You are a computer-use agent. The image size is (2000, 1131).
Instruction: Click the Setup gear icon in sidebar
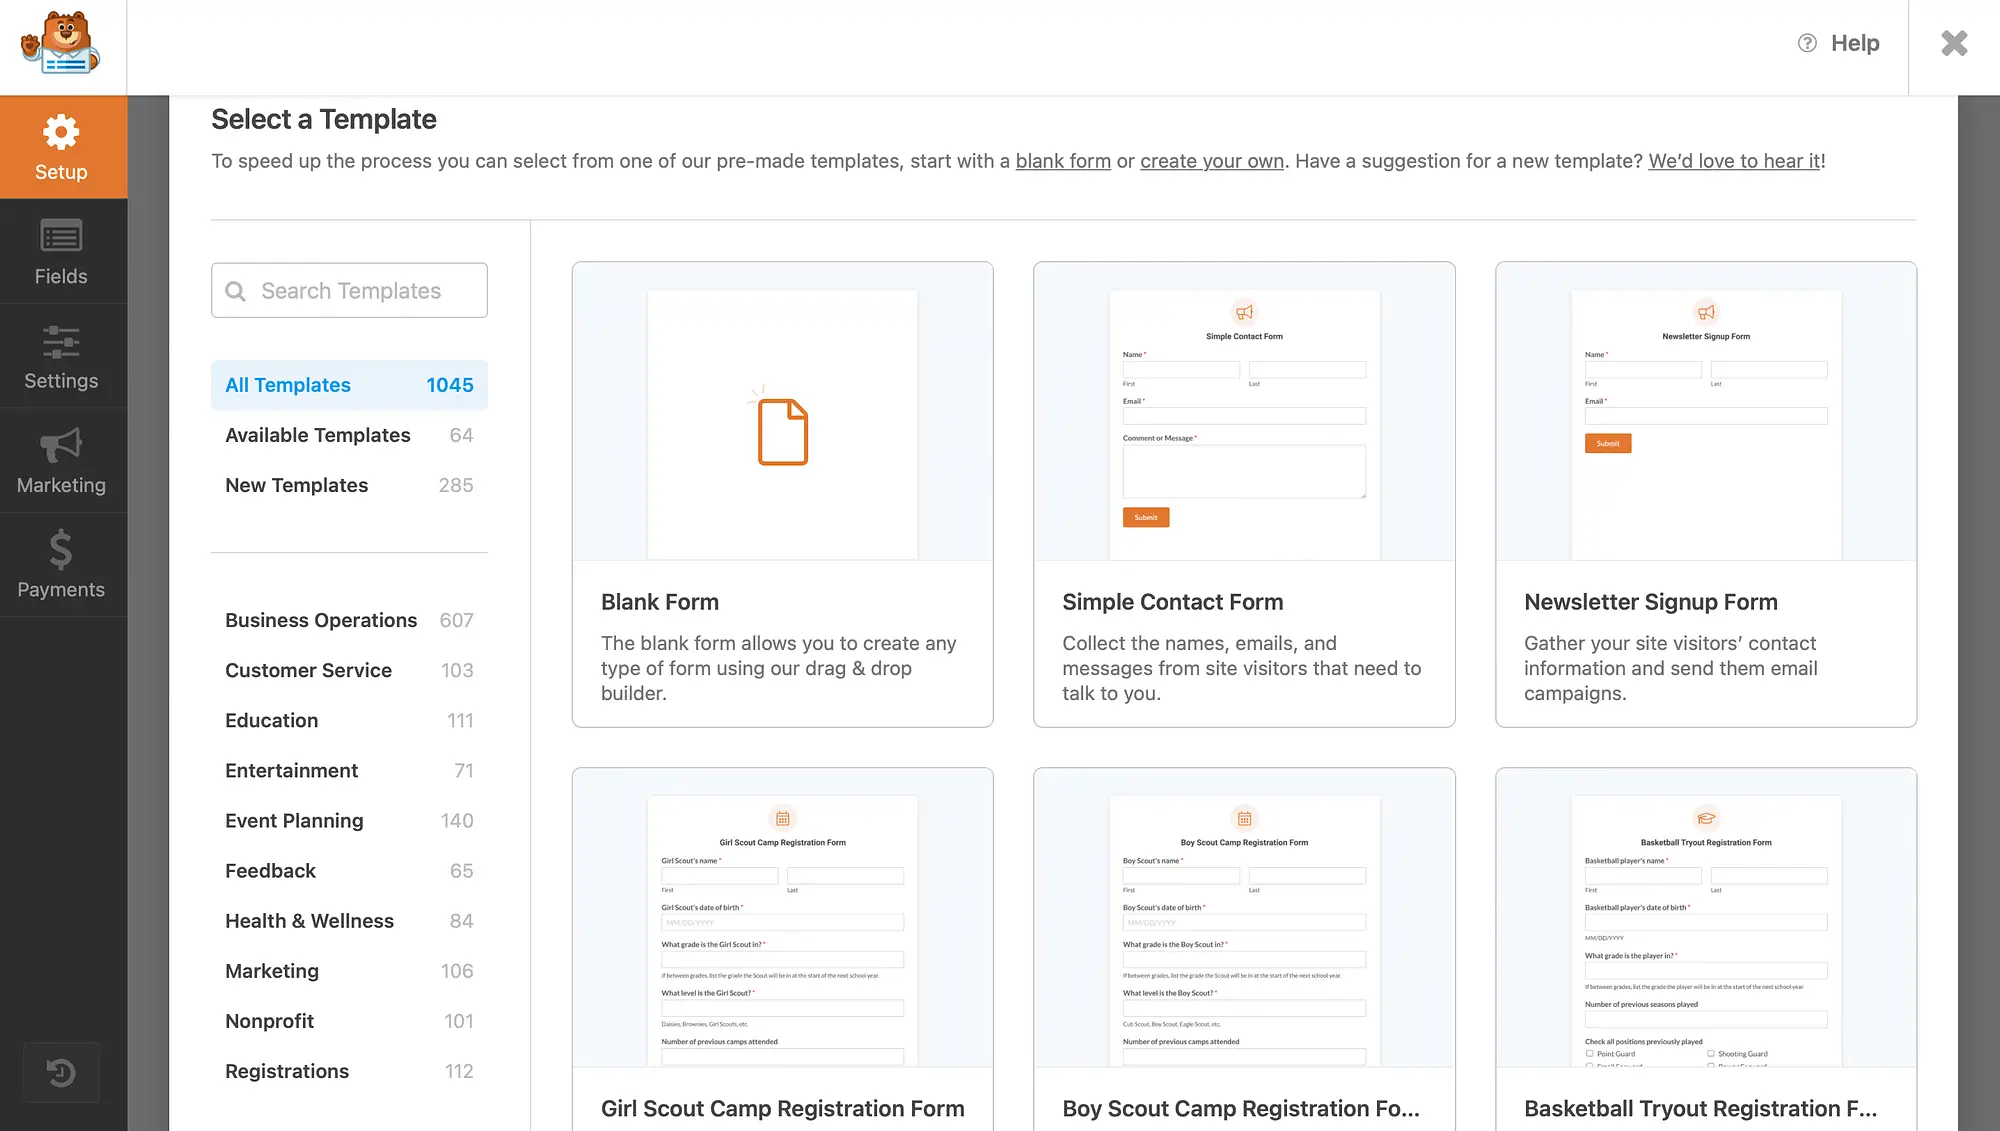point(60,135)
